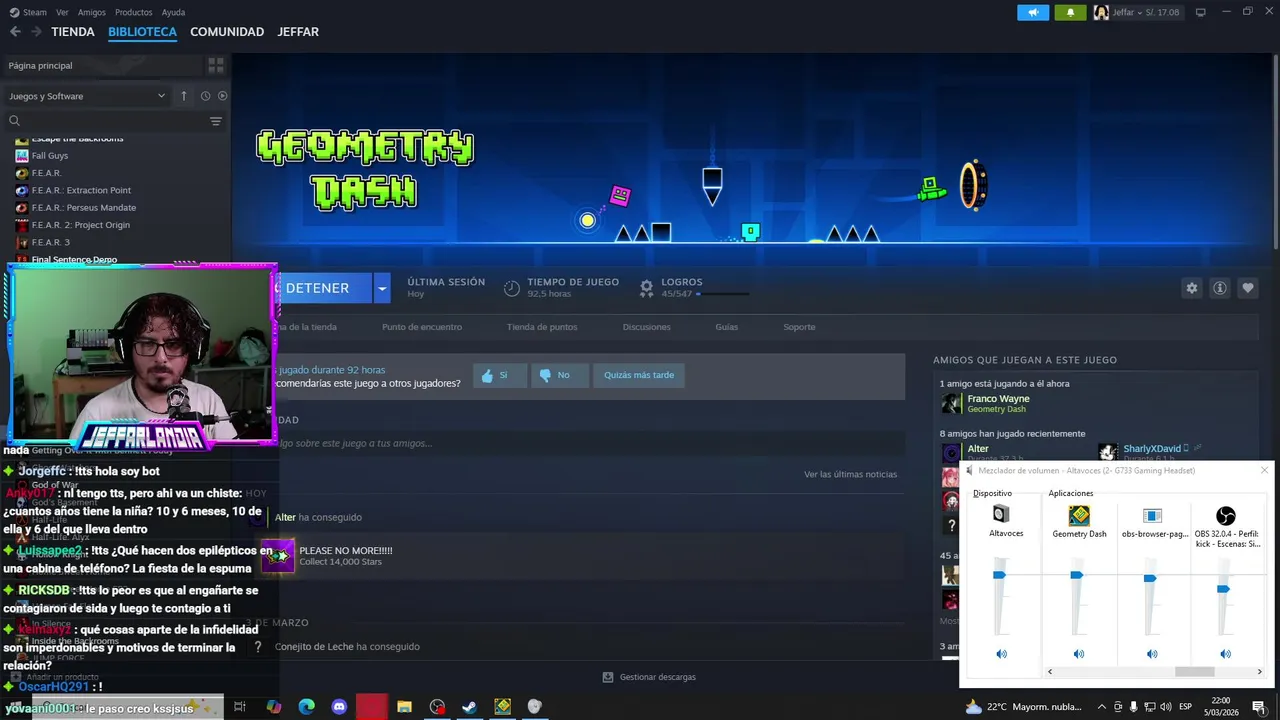Open Jeffar account wallet dropdown
This screenshot has width=1280, height=720.
click(1146, 12)
